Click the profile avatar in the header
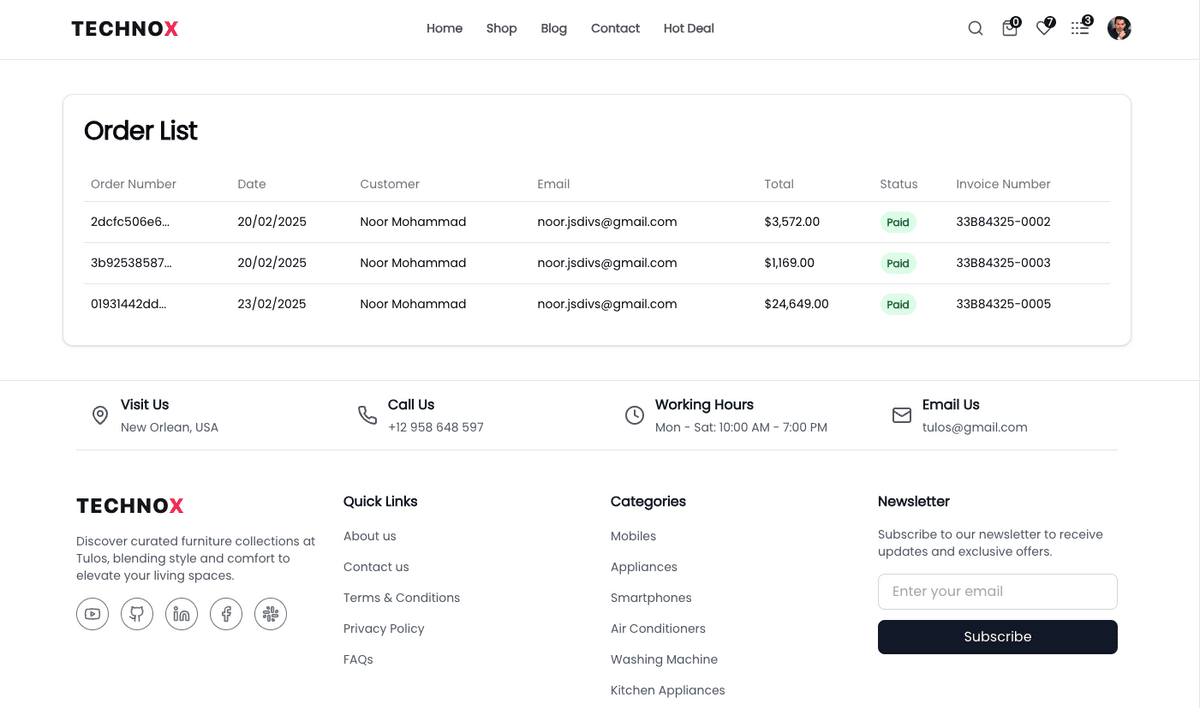Viewport: 1200px width, 708px height. (1119, 28)
